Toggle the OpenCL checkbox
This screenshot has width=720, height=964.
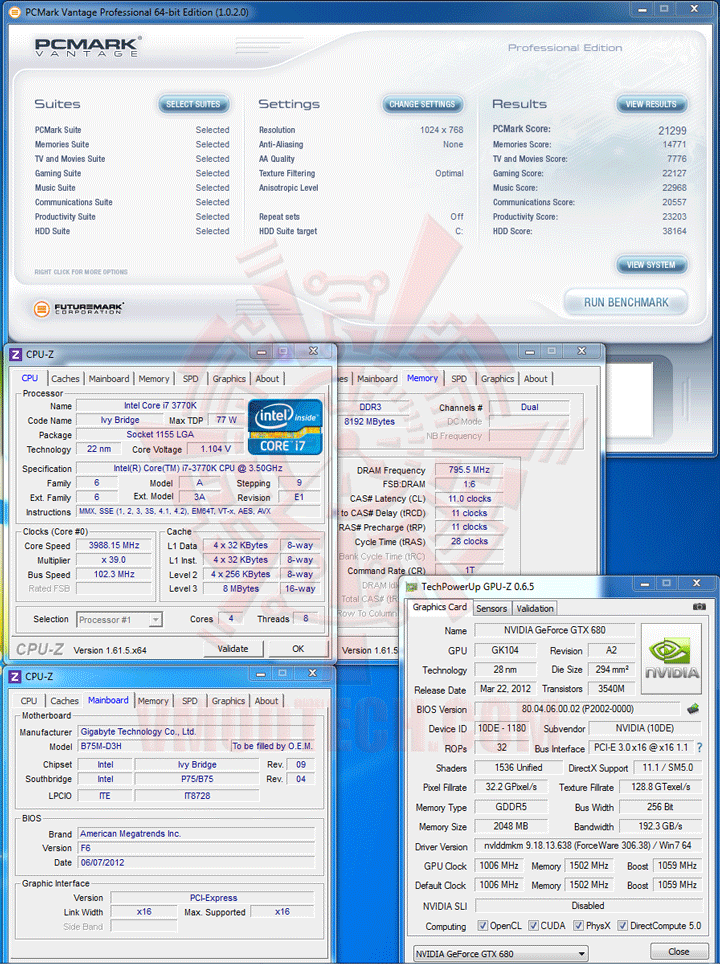483,925
